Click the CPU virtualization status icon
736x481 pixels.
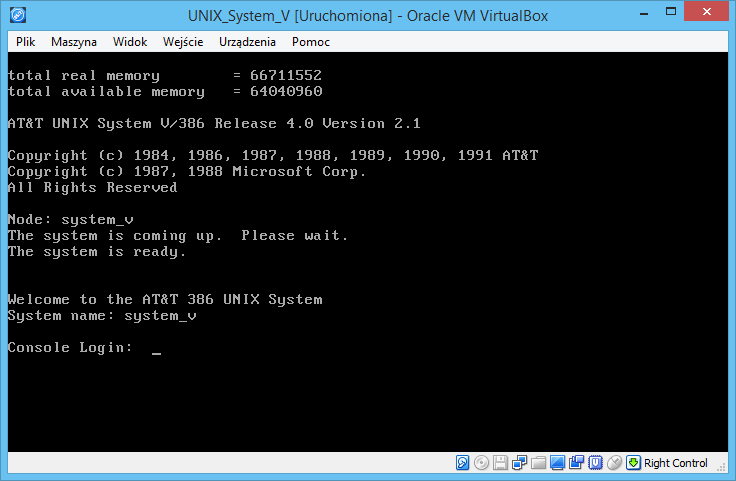[x=595, y=463]
